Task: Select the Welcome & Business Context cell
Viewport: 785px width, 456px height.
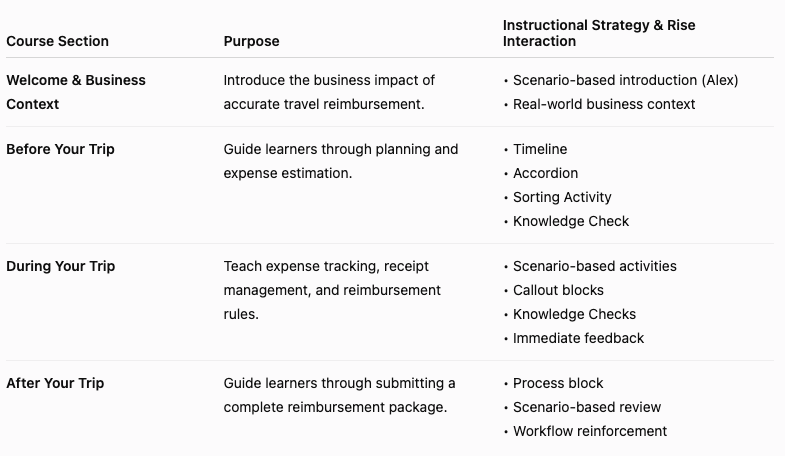Action: click(76, 92)
